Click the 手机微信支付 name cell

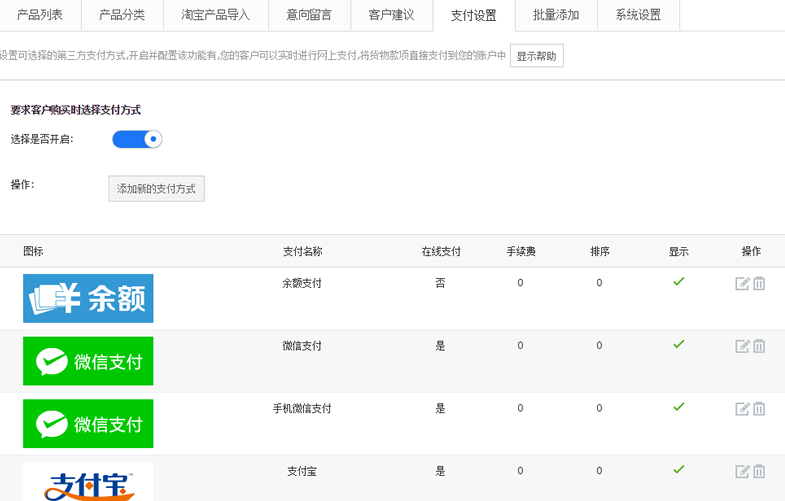tap(302, 408)
